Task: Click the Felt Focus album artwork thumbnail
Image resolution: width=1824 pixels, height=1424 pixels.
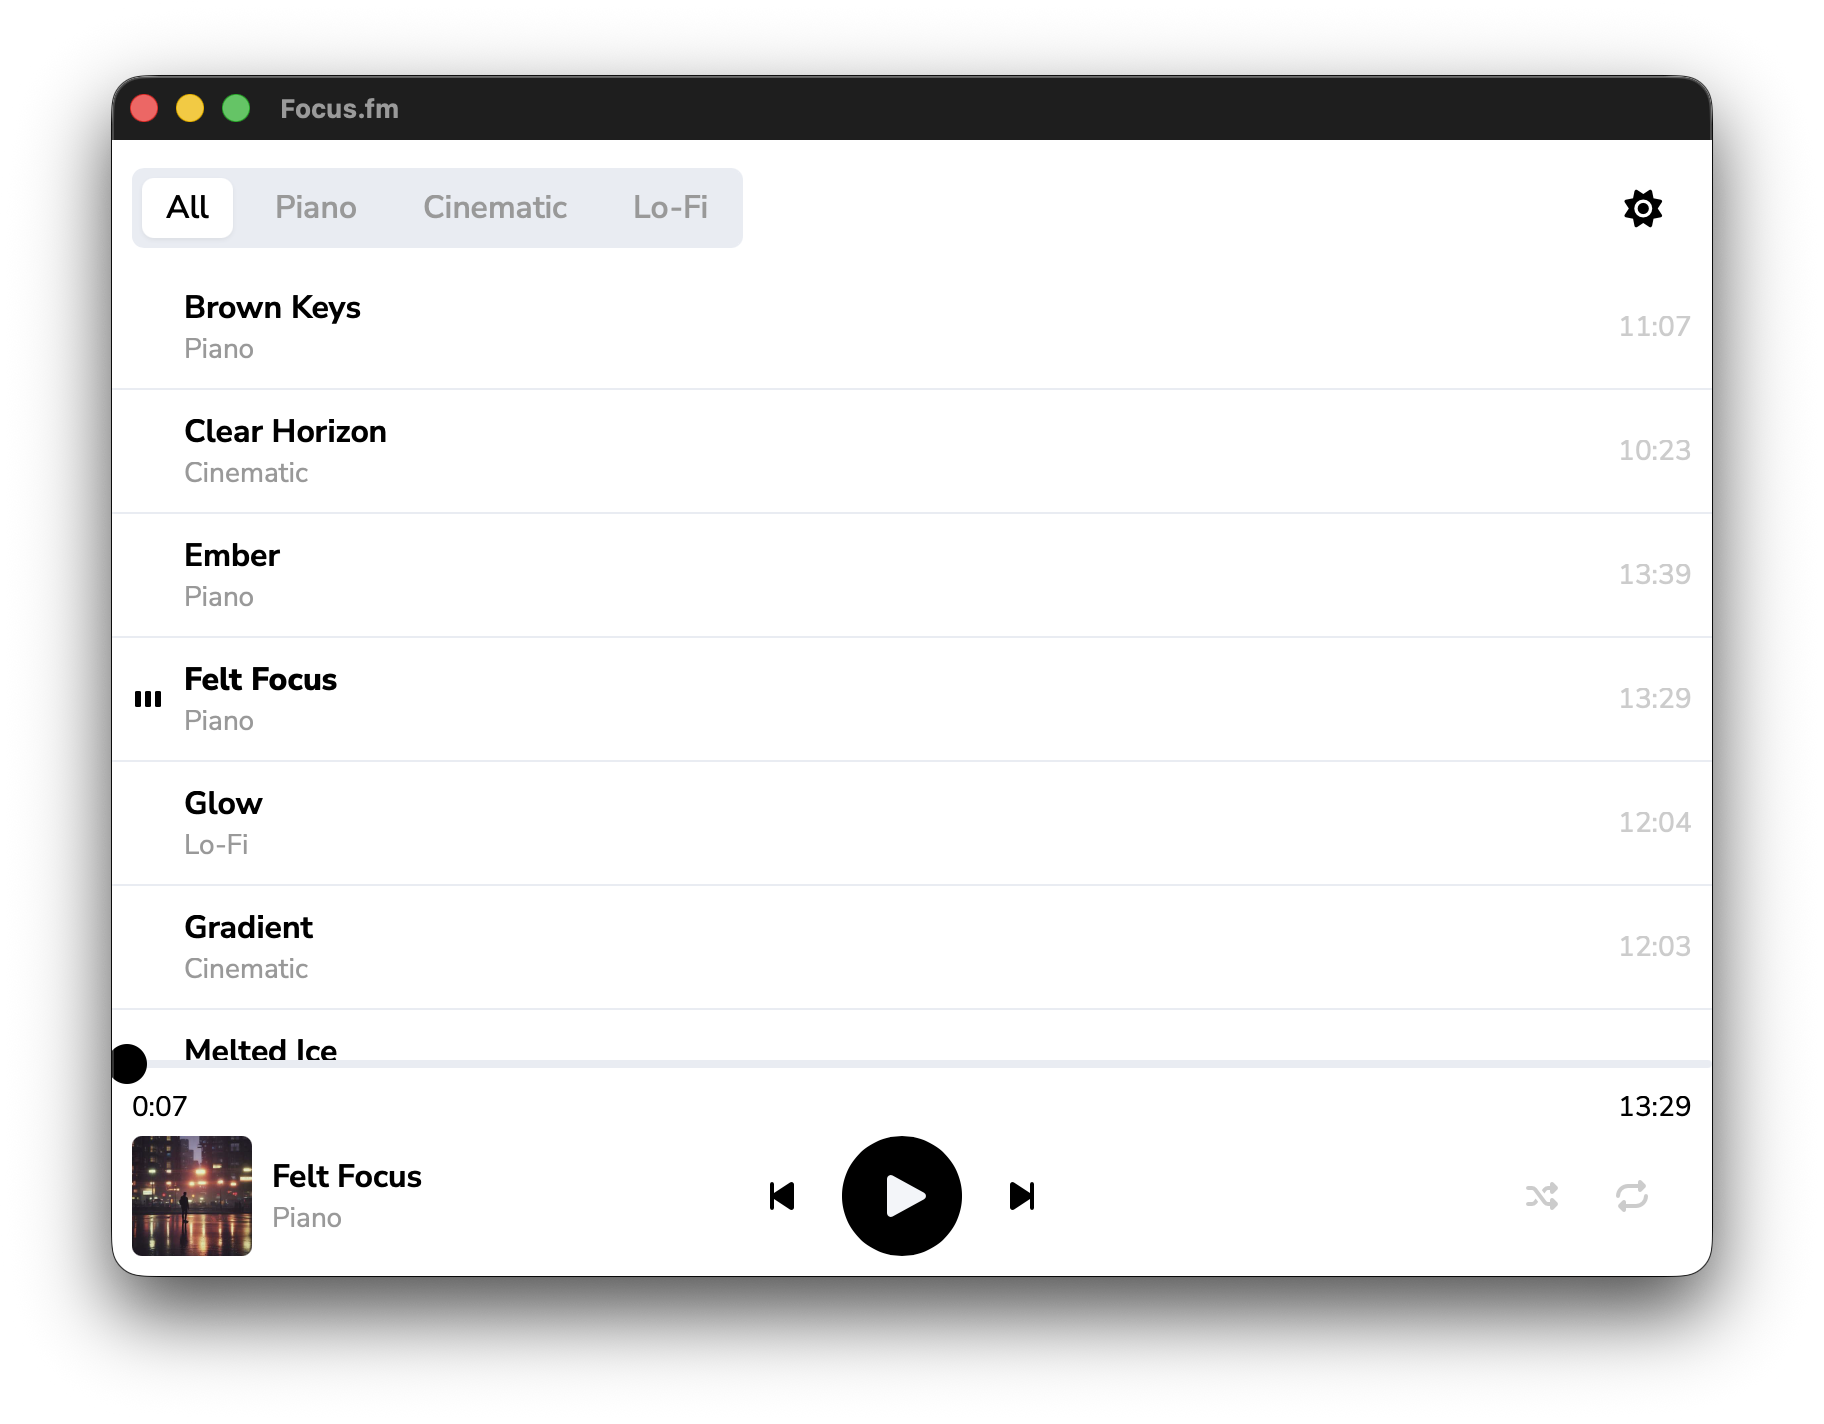Action: tap(192, 1196)
